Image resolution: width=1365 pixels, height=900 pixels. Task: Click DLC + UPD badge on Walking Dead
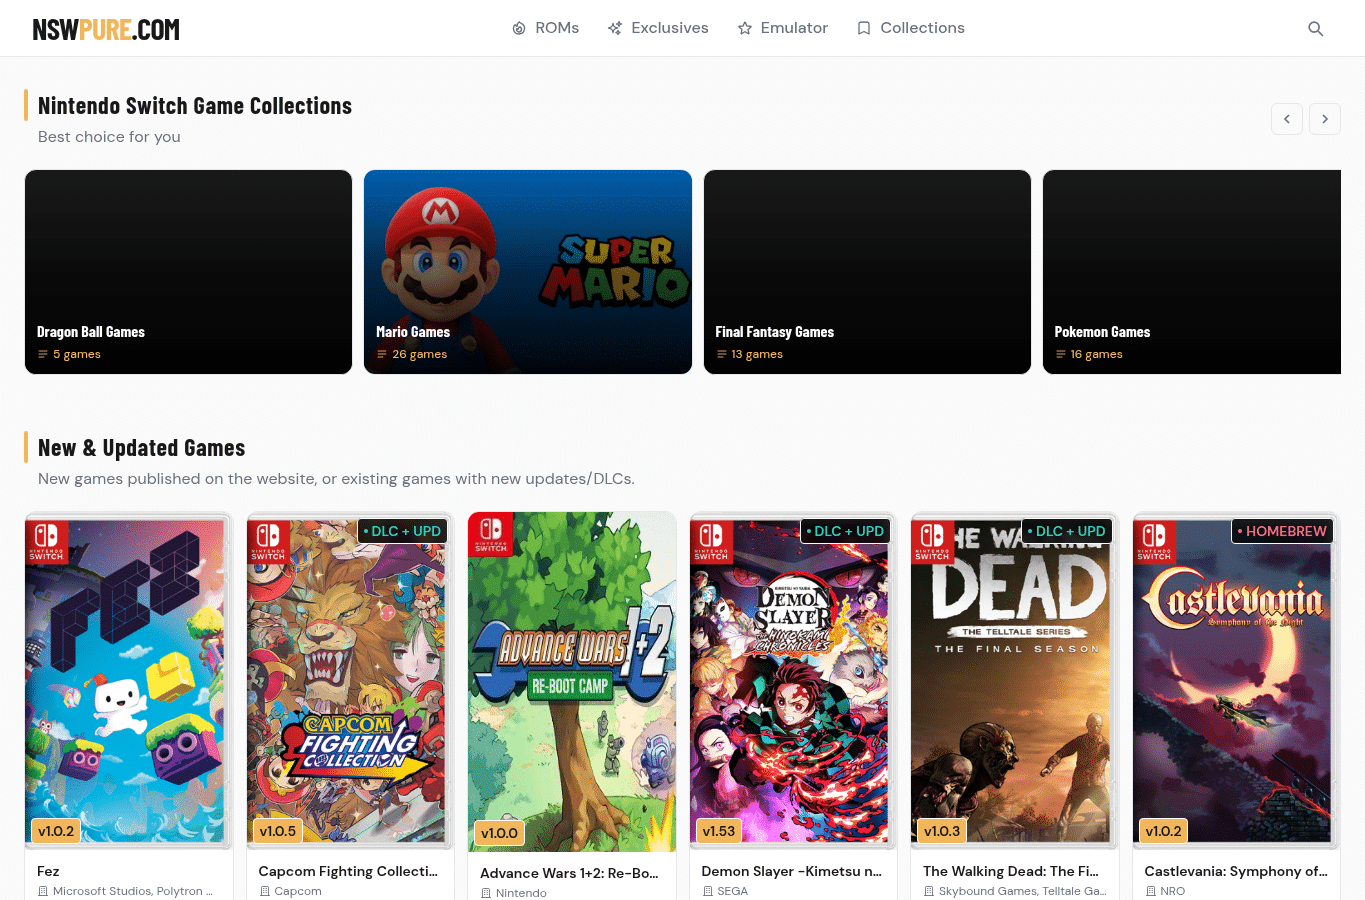1067,531
